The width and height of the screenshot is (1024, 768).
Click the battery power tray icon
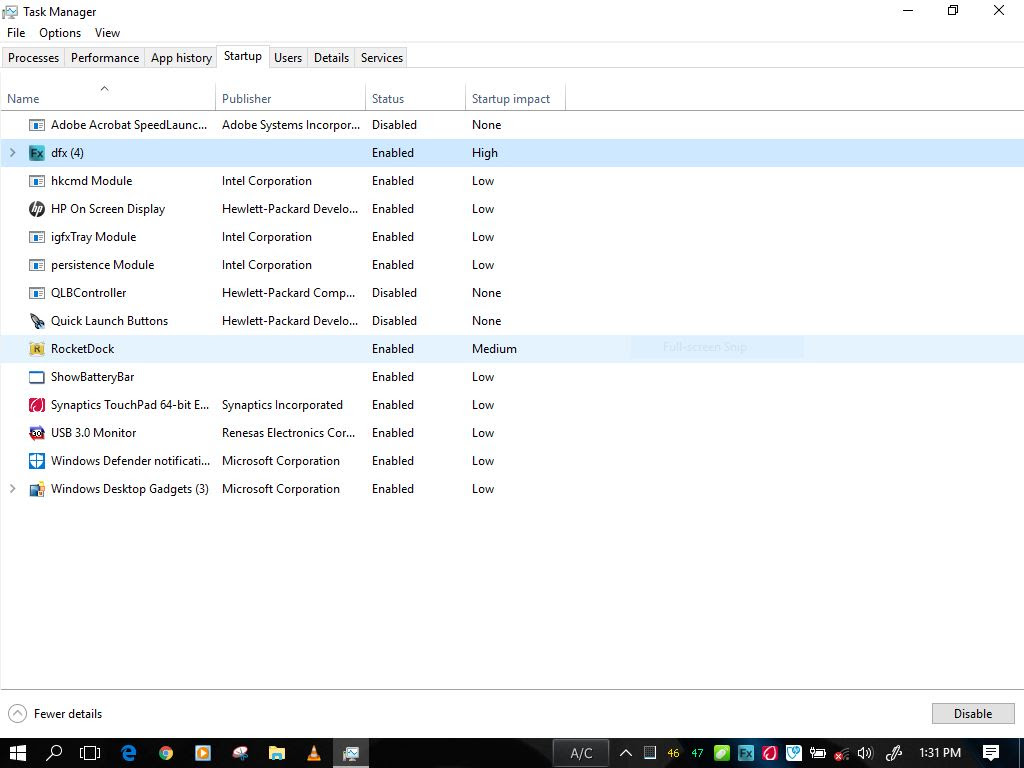[x=817, y=753]
